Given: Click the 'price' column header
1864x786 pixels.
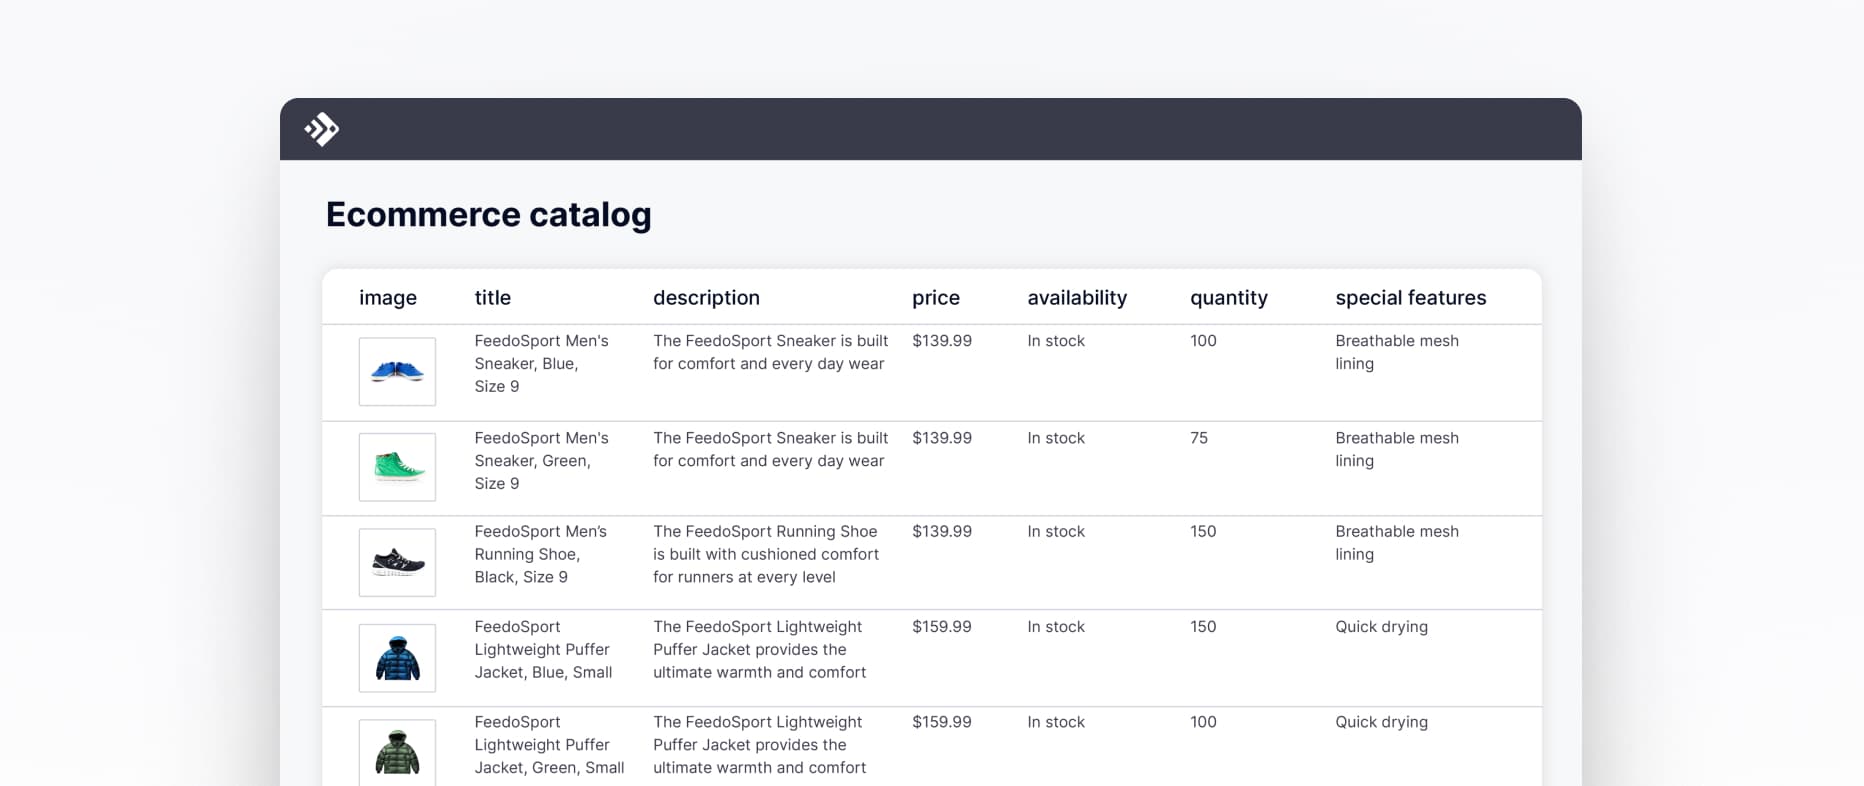Looking at the screenshot, I should coord(935,298).
